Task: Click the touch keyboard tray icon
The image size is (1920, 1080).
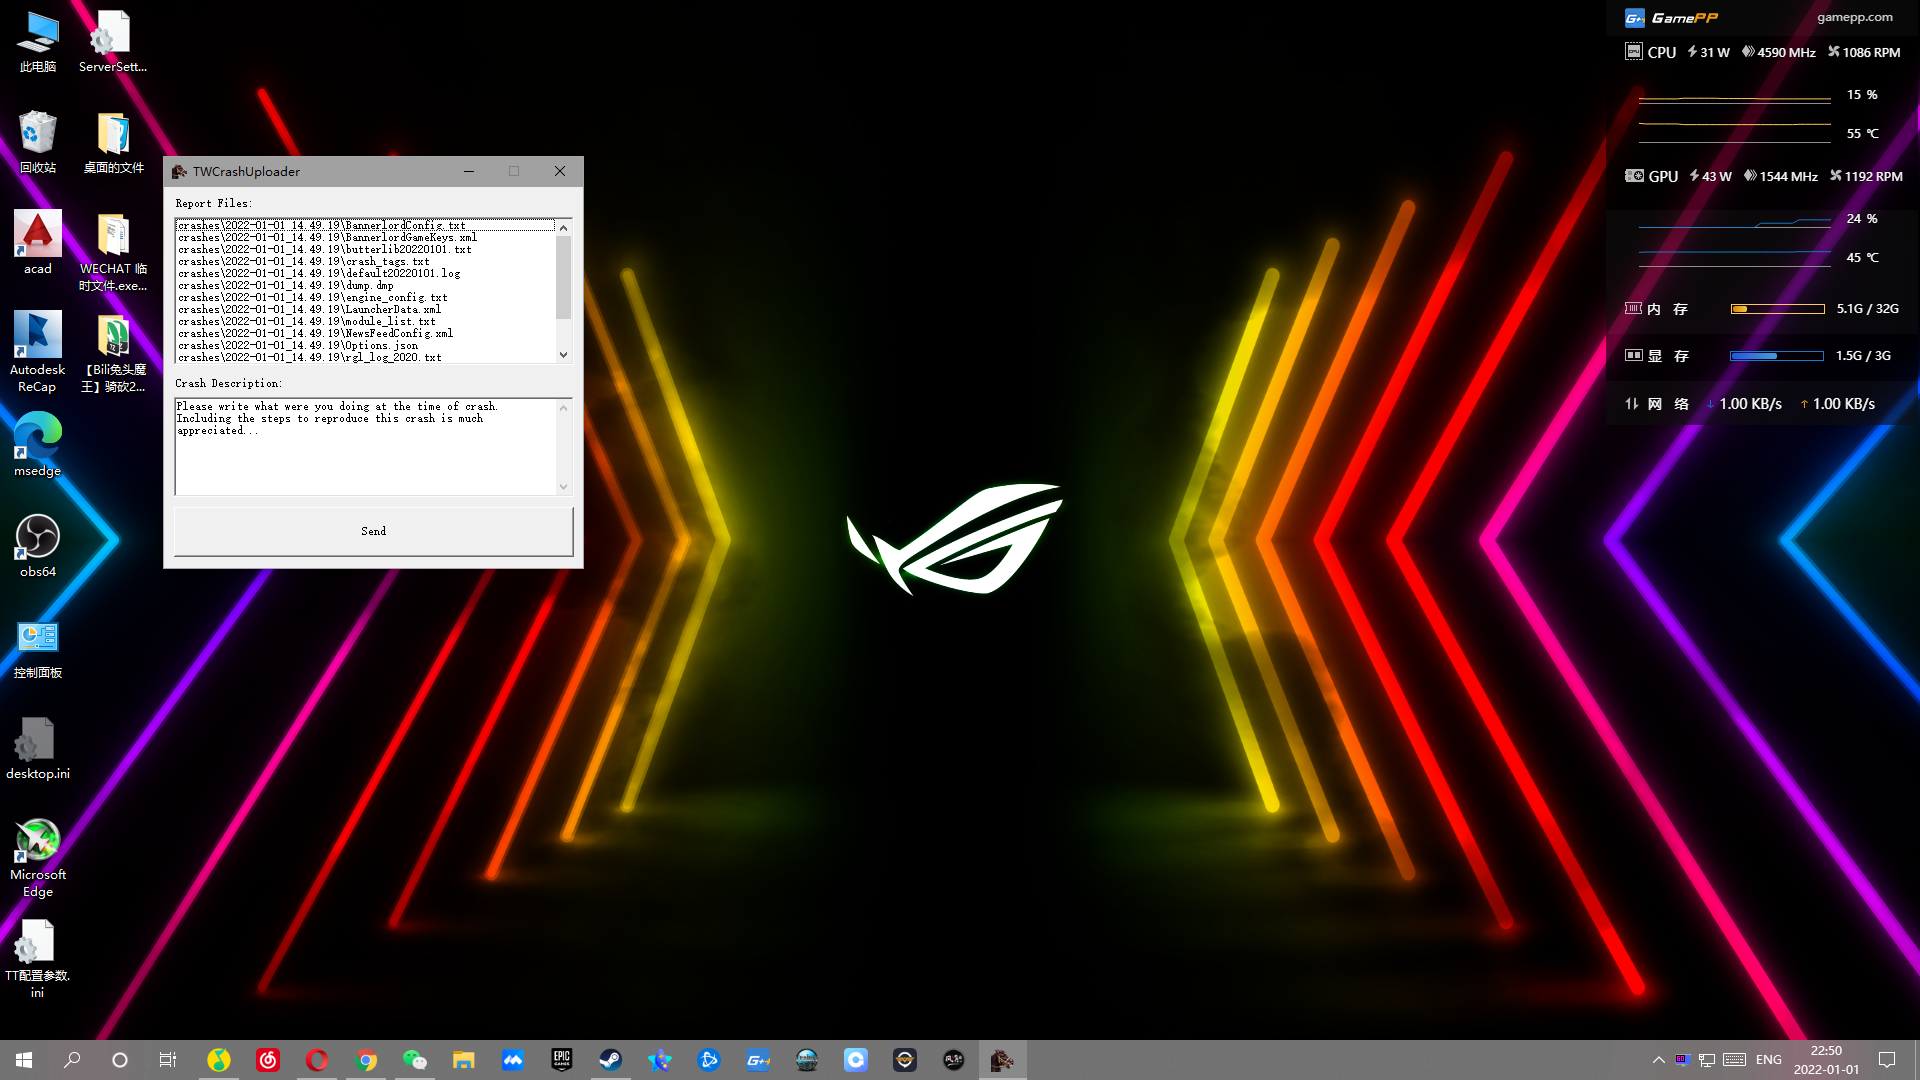Action: (x=1735, y=1060)
